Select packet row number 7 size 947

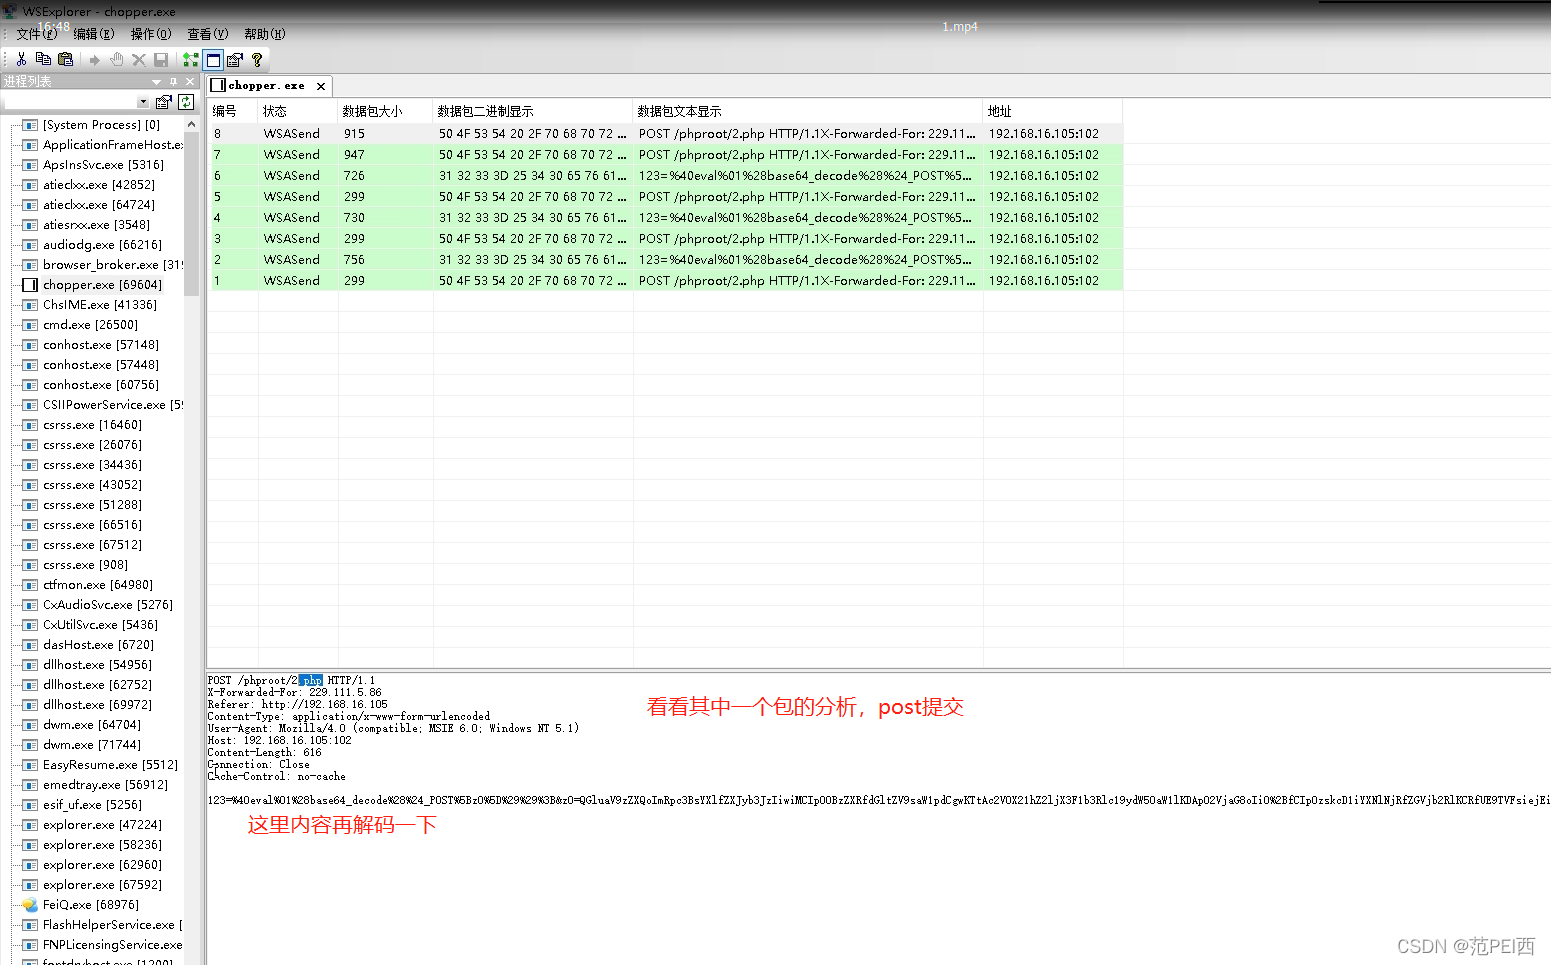coord(665,155)
